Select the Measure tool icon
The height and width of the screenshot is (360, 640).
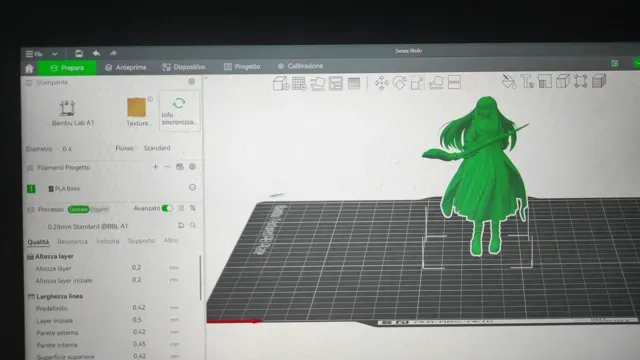(545, 81)
